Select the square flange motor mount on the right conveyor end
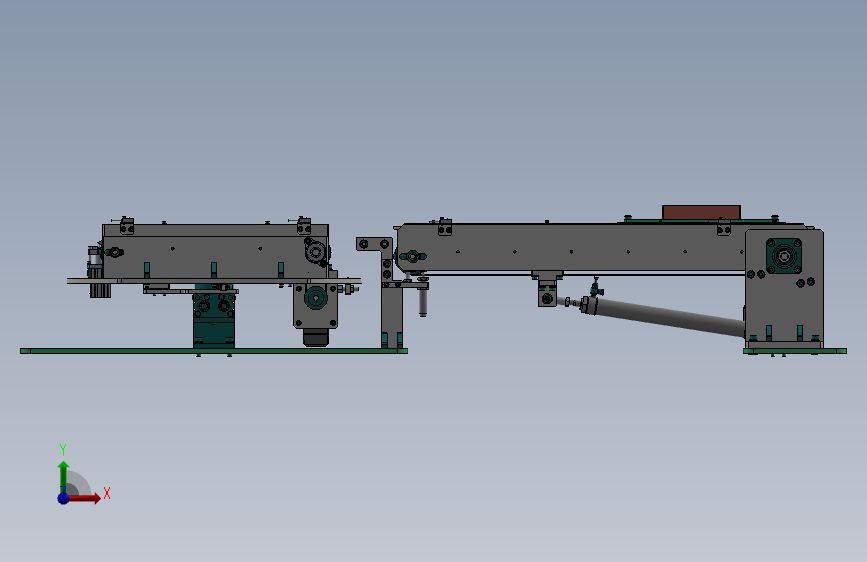Viewport: 867px width, 562px height. pos(784,256)
